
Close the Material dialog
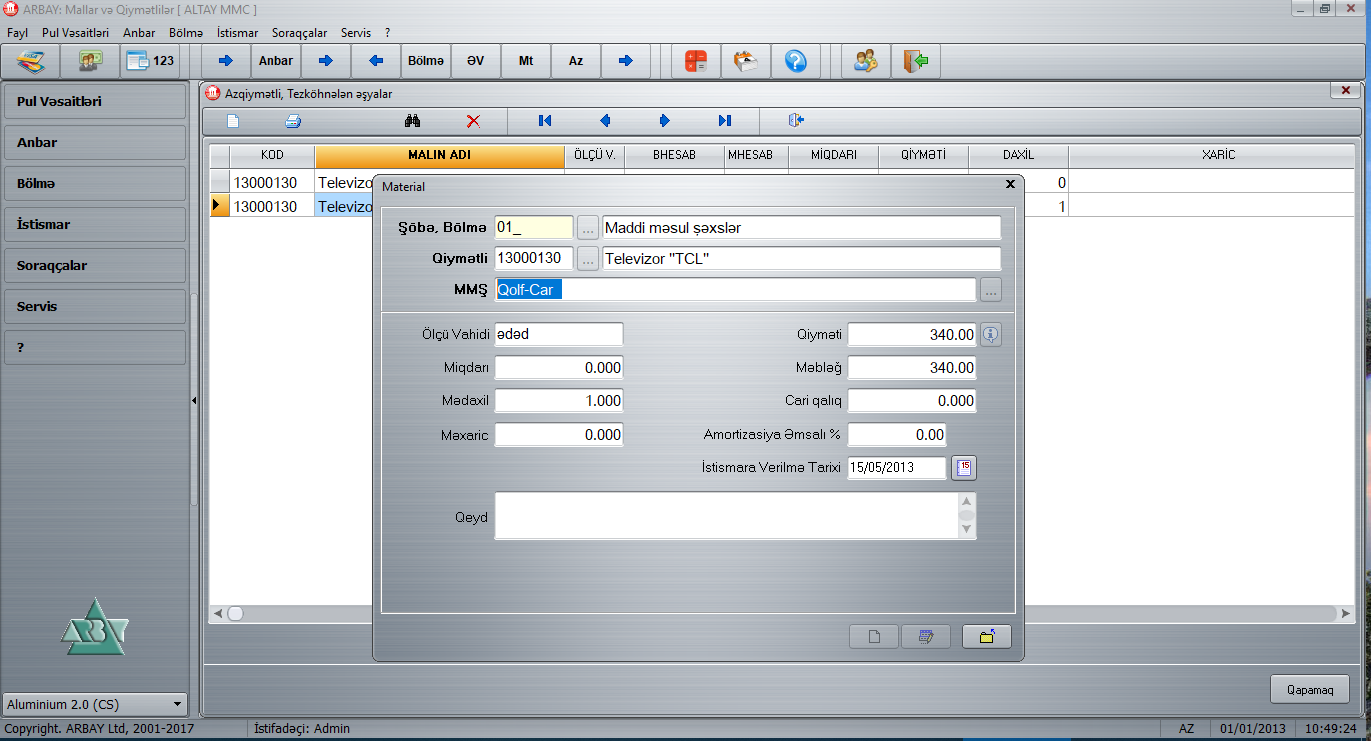[x=1010, y=185]
